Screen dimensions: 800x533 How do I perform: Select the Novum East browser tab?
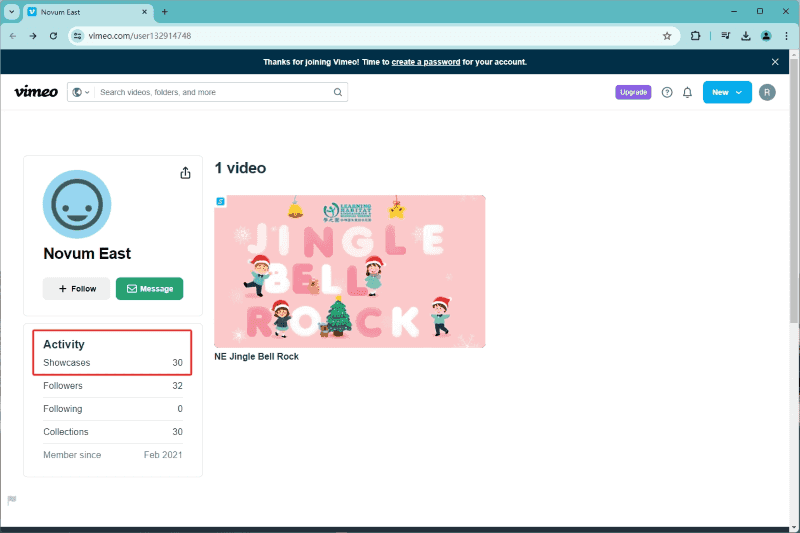pos(88,12)
